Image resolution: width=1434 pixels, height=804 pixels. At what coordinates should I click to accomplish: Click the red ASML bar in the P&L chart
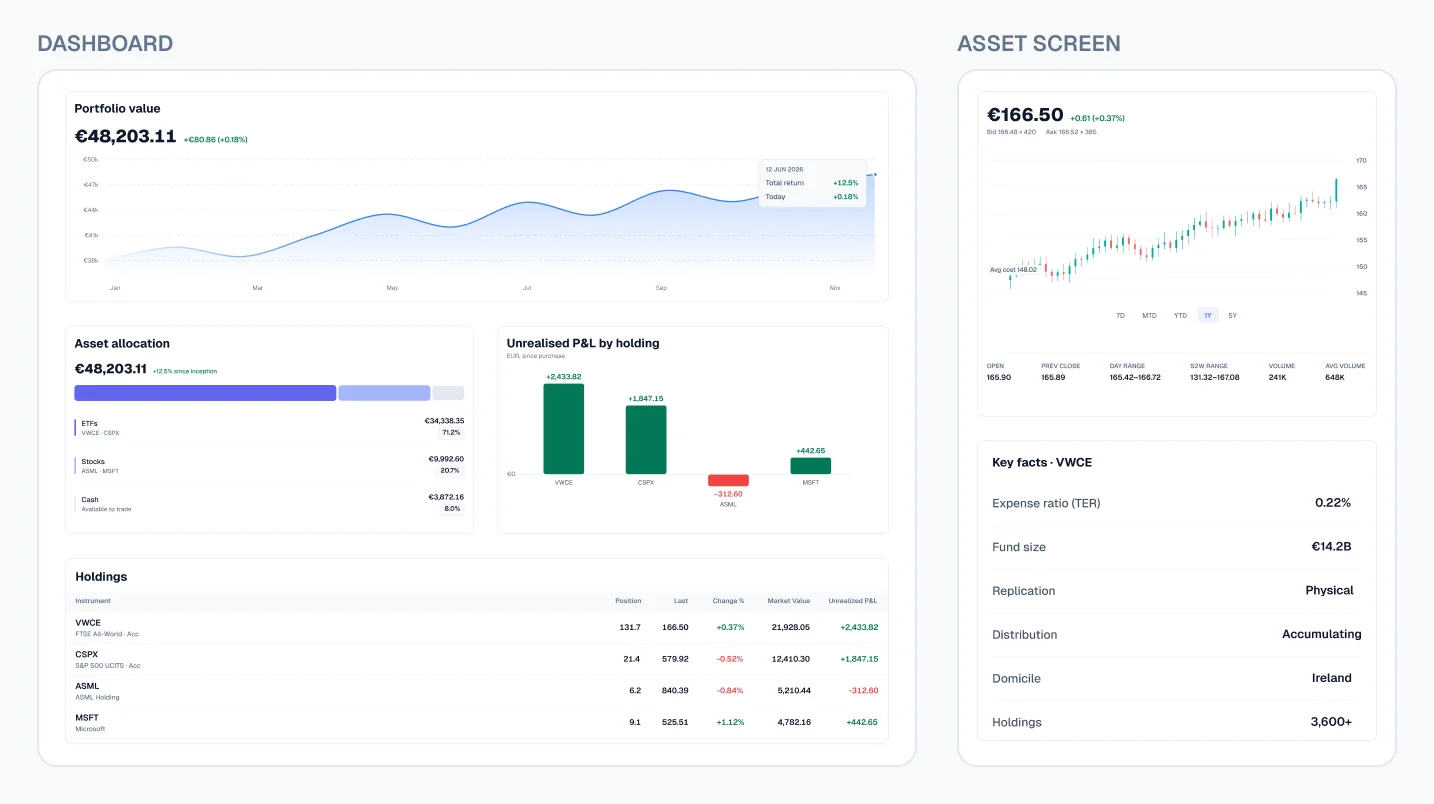coord(728,480)
